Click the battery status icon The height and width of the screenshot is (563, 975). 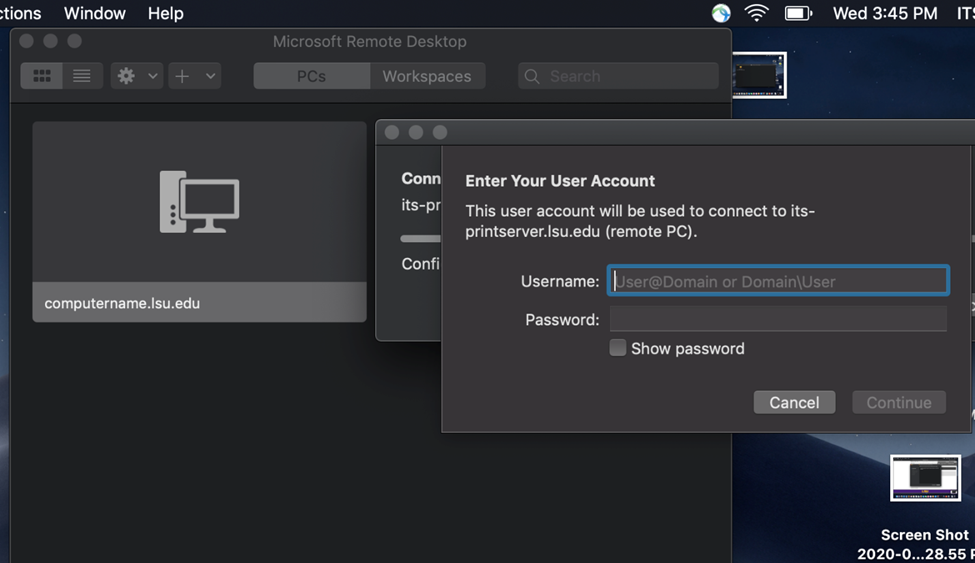click(x=798, y=13)
